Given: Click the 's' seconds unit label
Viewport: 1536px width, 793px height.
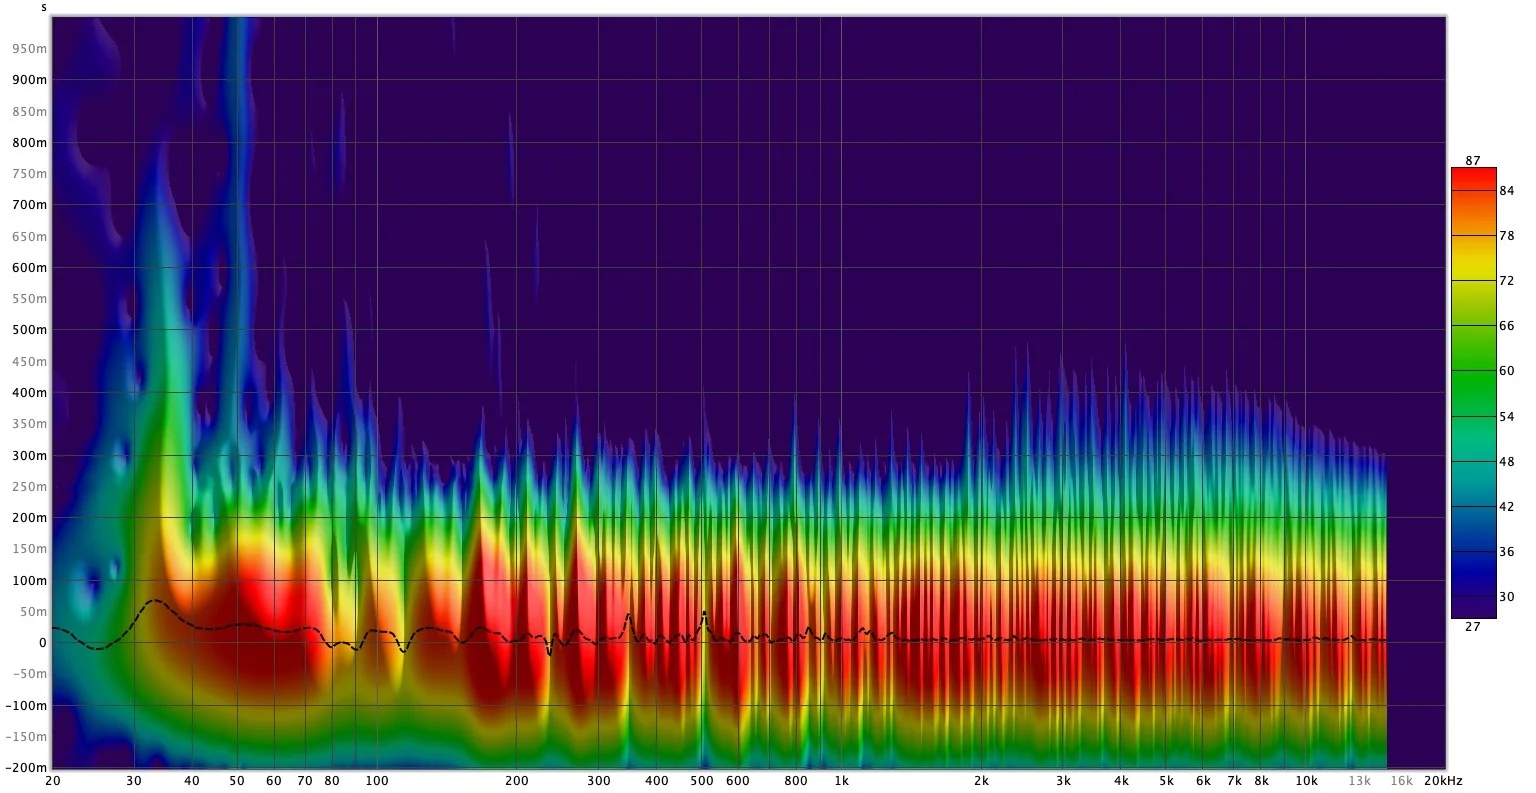Looking at the screenshot, I should [44, 7].
